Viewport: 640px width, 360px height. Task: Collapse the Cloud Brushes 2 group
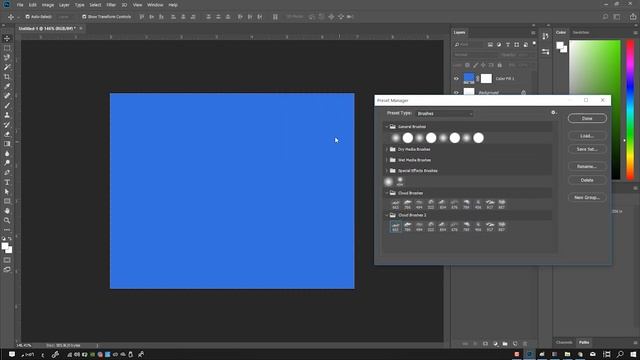coord(387,215)
